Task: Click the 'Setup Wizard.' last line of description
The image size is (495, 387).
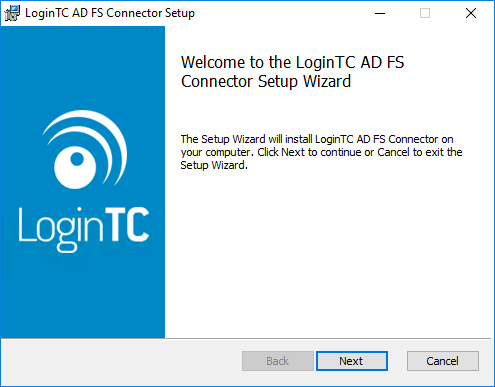Action: [214, 165]
